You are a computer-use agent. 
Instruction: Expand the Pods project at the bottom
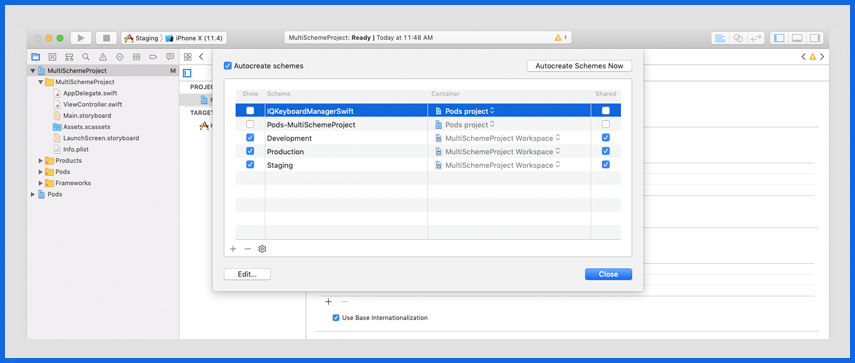click(x=33, y=195)
